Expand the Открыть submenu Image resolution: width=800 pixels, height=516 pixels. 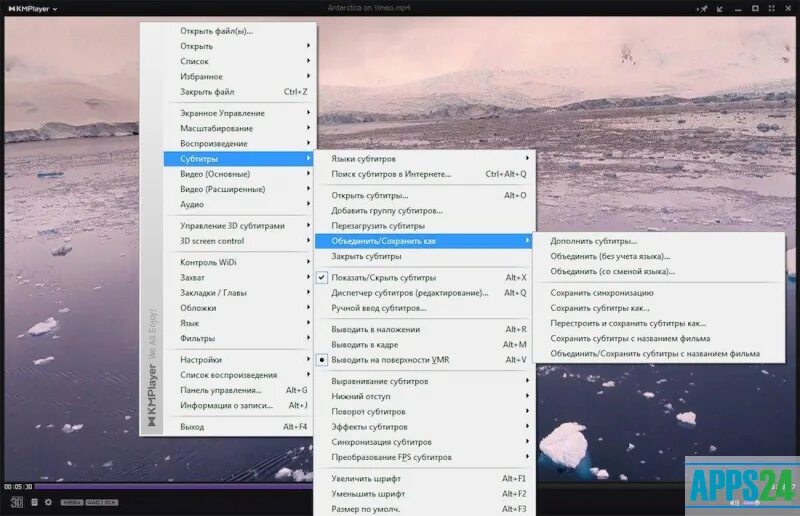[x=239, y=46]
